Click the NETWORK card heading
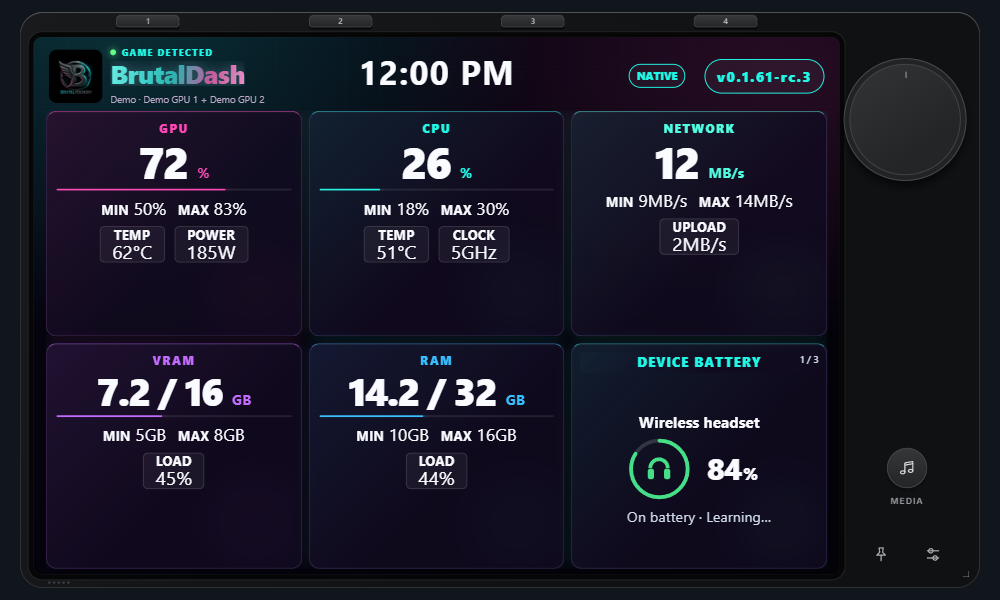Screen dimensions: 1000x600 [x=699, y=128]
